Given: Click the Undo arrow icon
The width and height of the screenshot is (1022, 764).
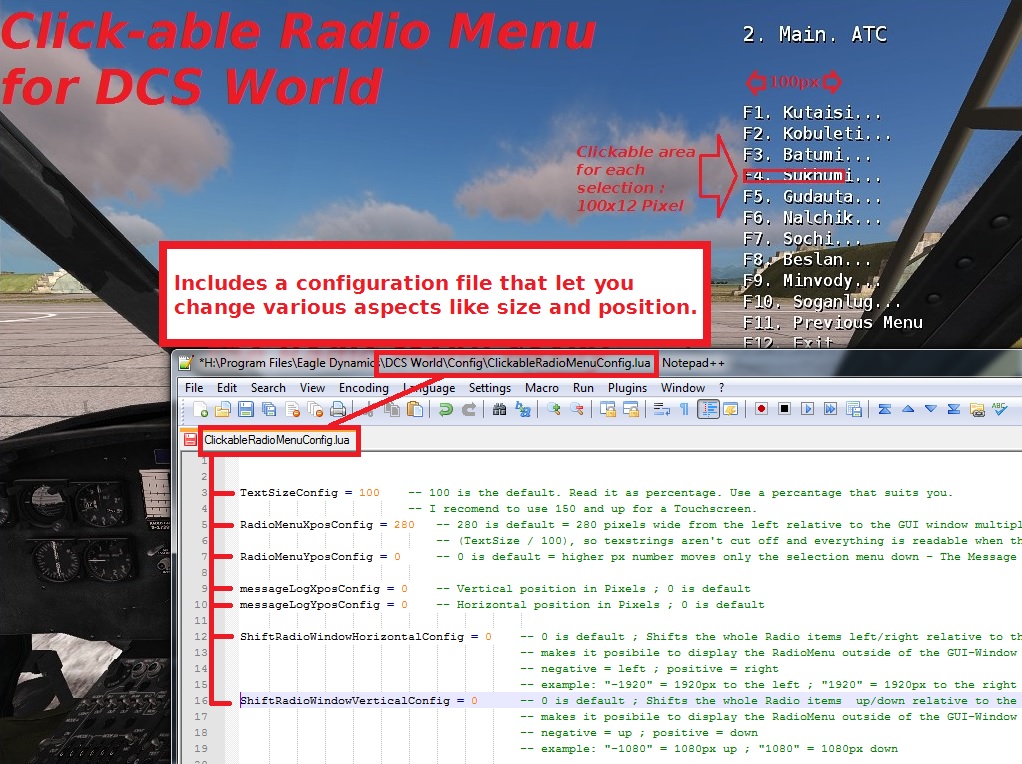Looking at the screenshot, I should tap(446, 409).
